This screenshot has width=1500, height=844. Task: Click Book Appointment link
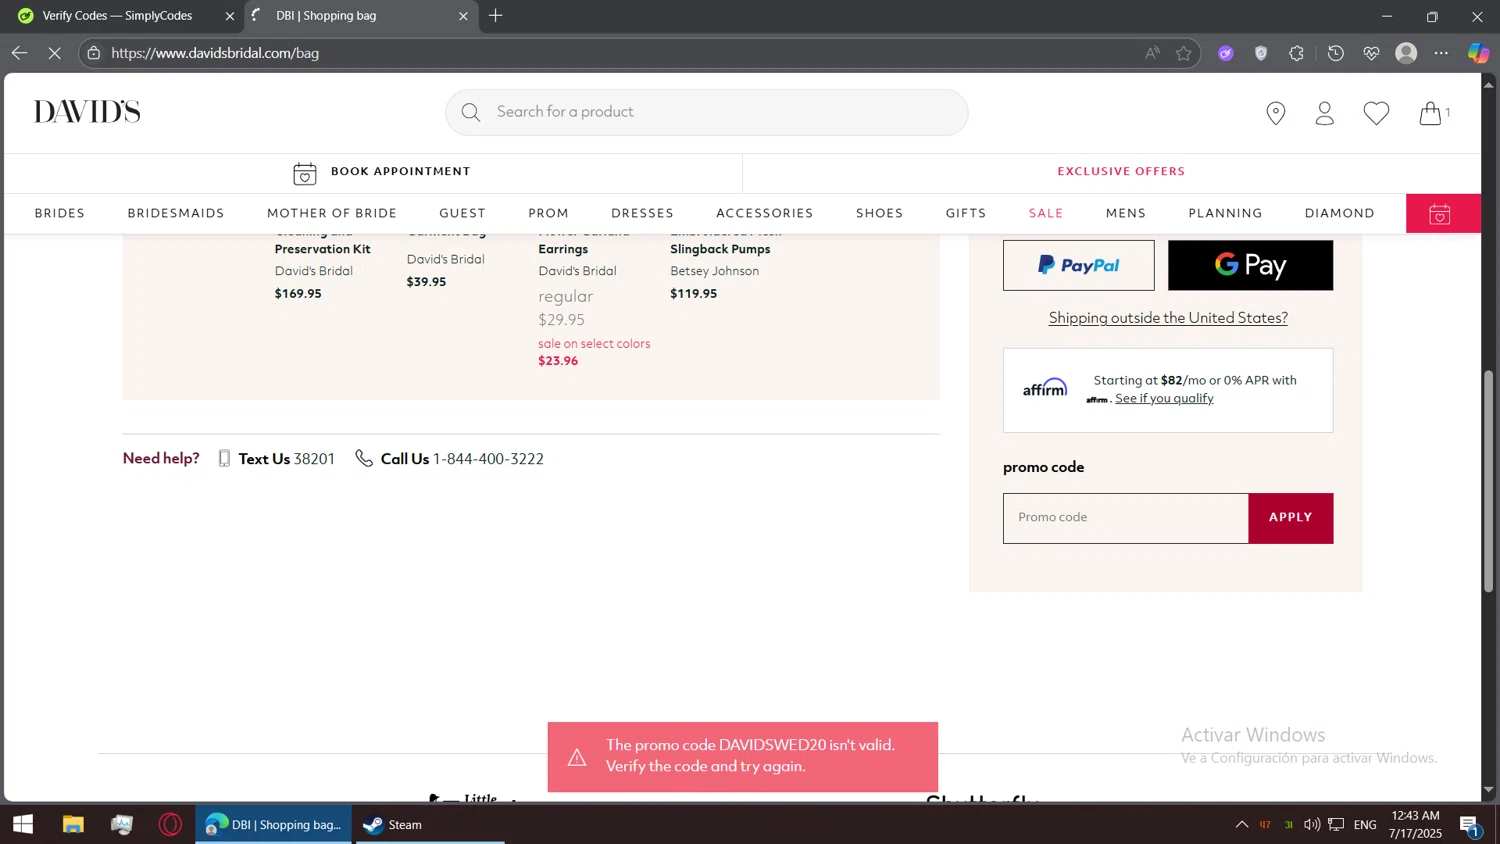400,172
